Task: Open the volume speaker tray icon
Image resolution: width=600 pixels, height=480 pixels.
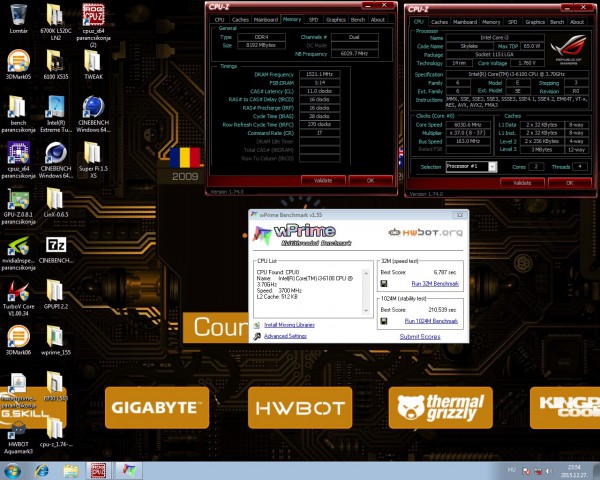Action: [x=549, y=471]
